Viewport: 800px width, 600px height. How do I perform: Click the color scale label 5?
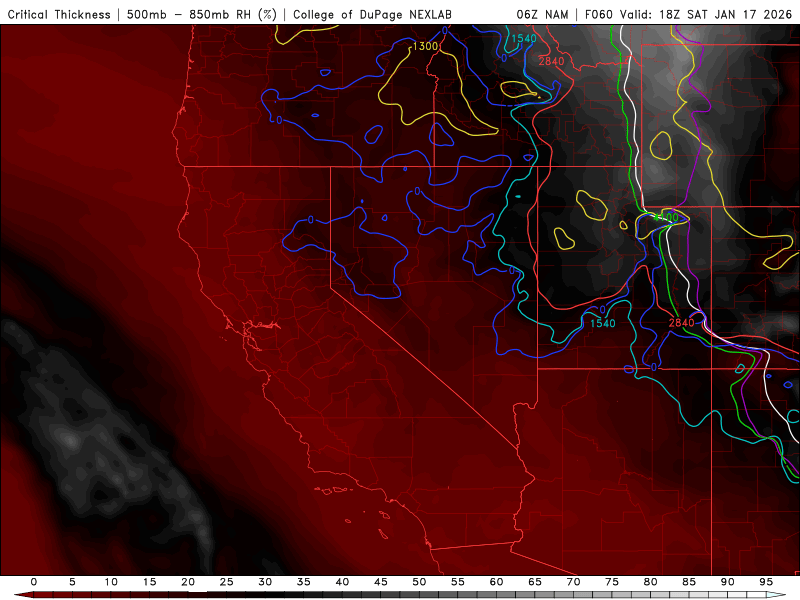(x=72, y=582)
